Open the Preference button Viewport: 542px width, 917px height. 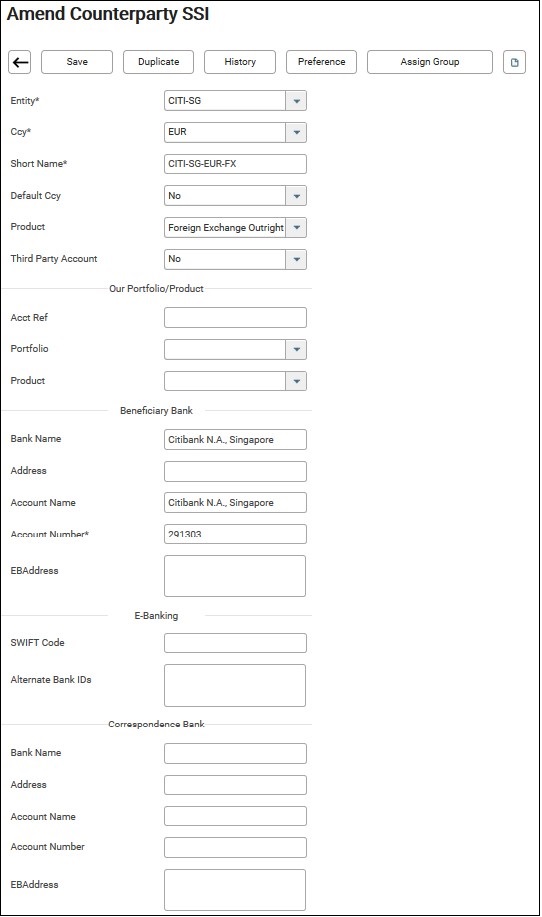(x=321, y=62)
